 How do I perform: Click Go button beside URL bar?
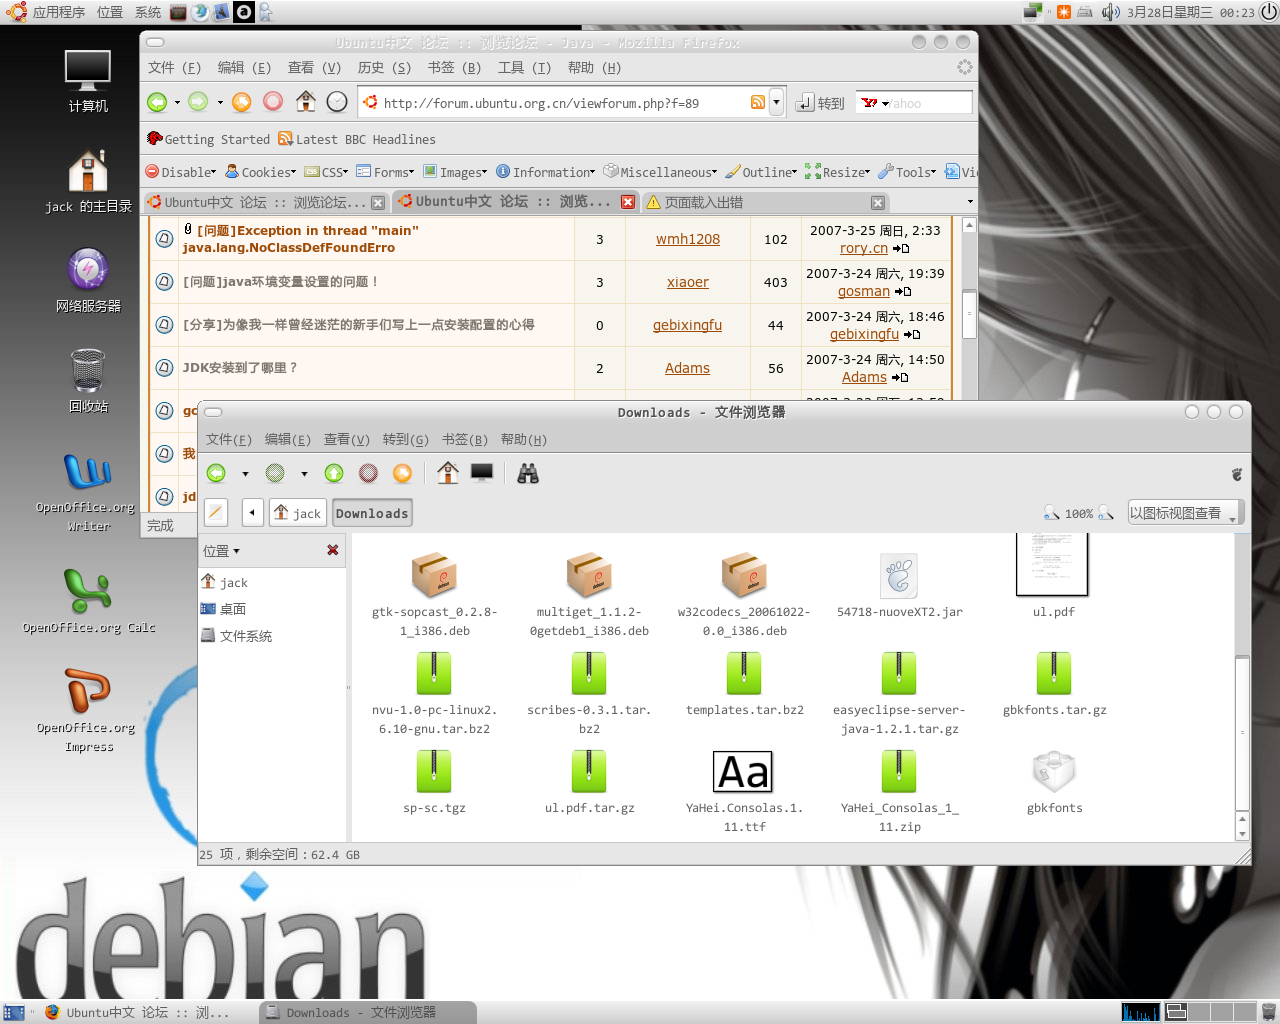(820, 103)
